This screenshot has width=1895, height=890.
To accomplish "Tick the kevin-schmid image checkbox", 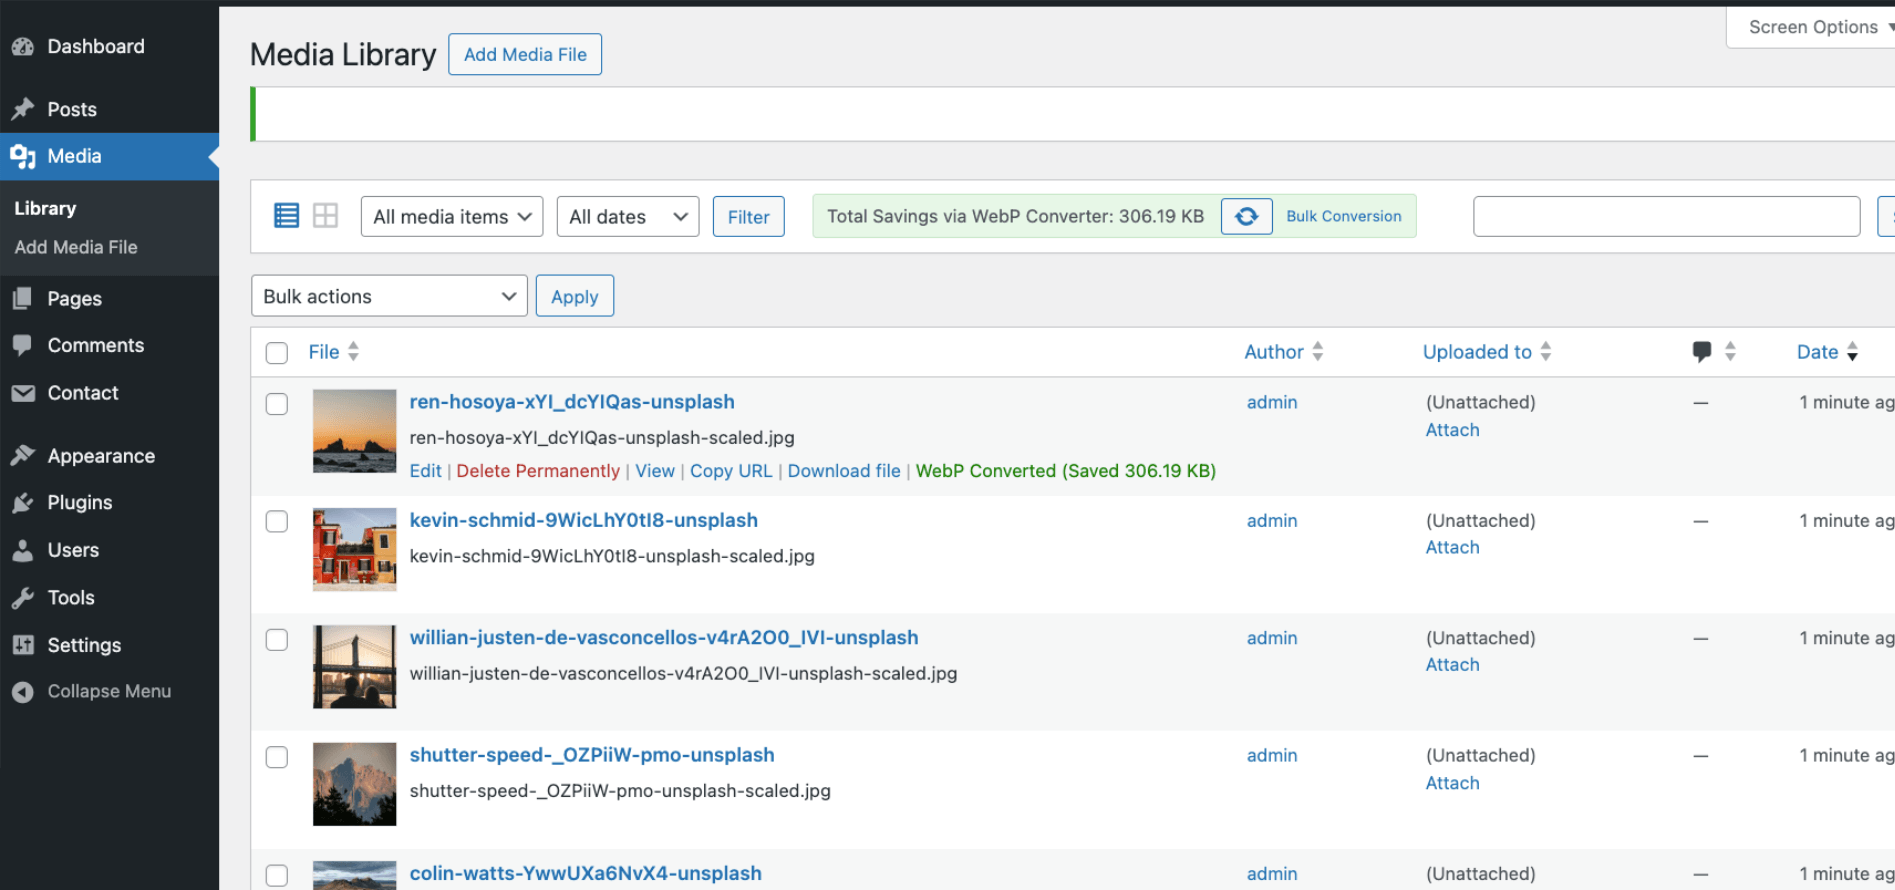I will click(277, 522).
